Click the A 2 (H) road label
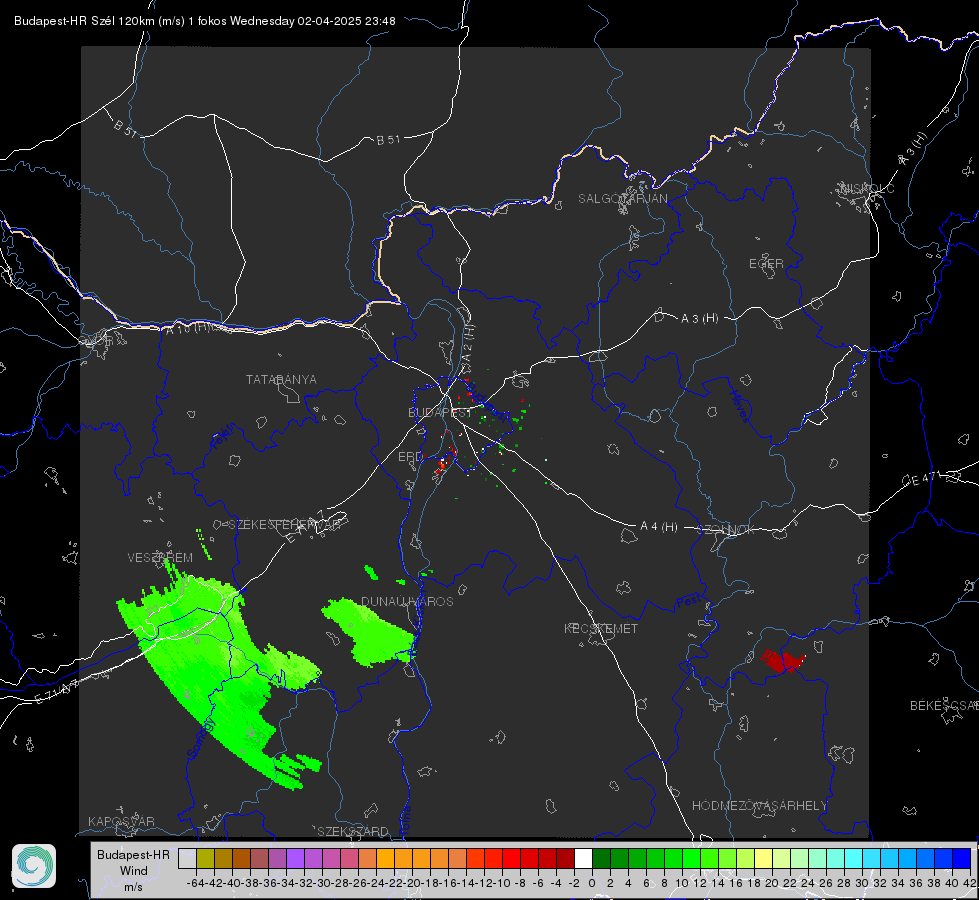This screenshot has width=979, height=900. click(x=468, y=345)
